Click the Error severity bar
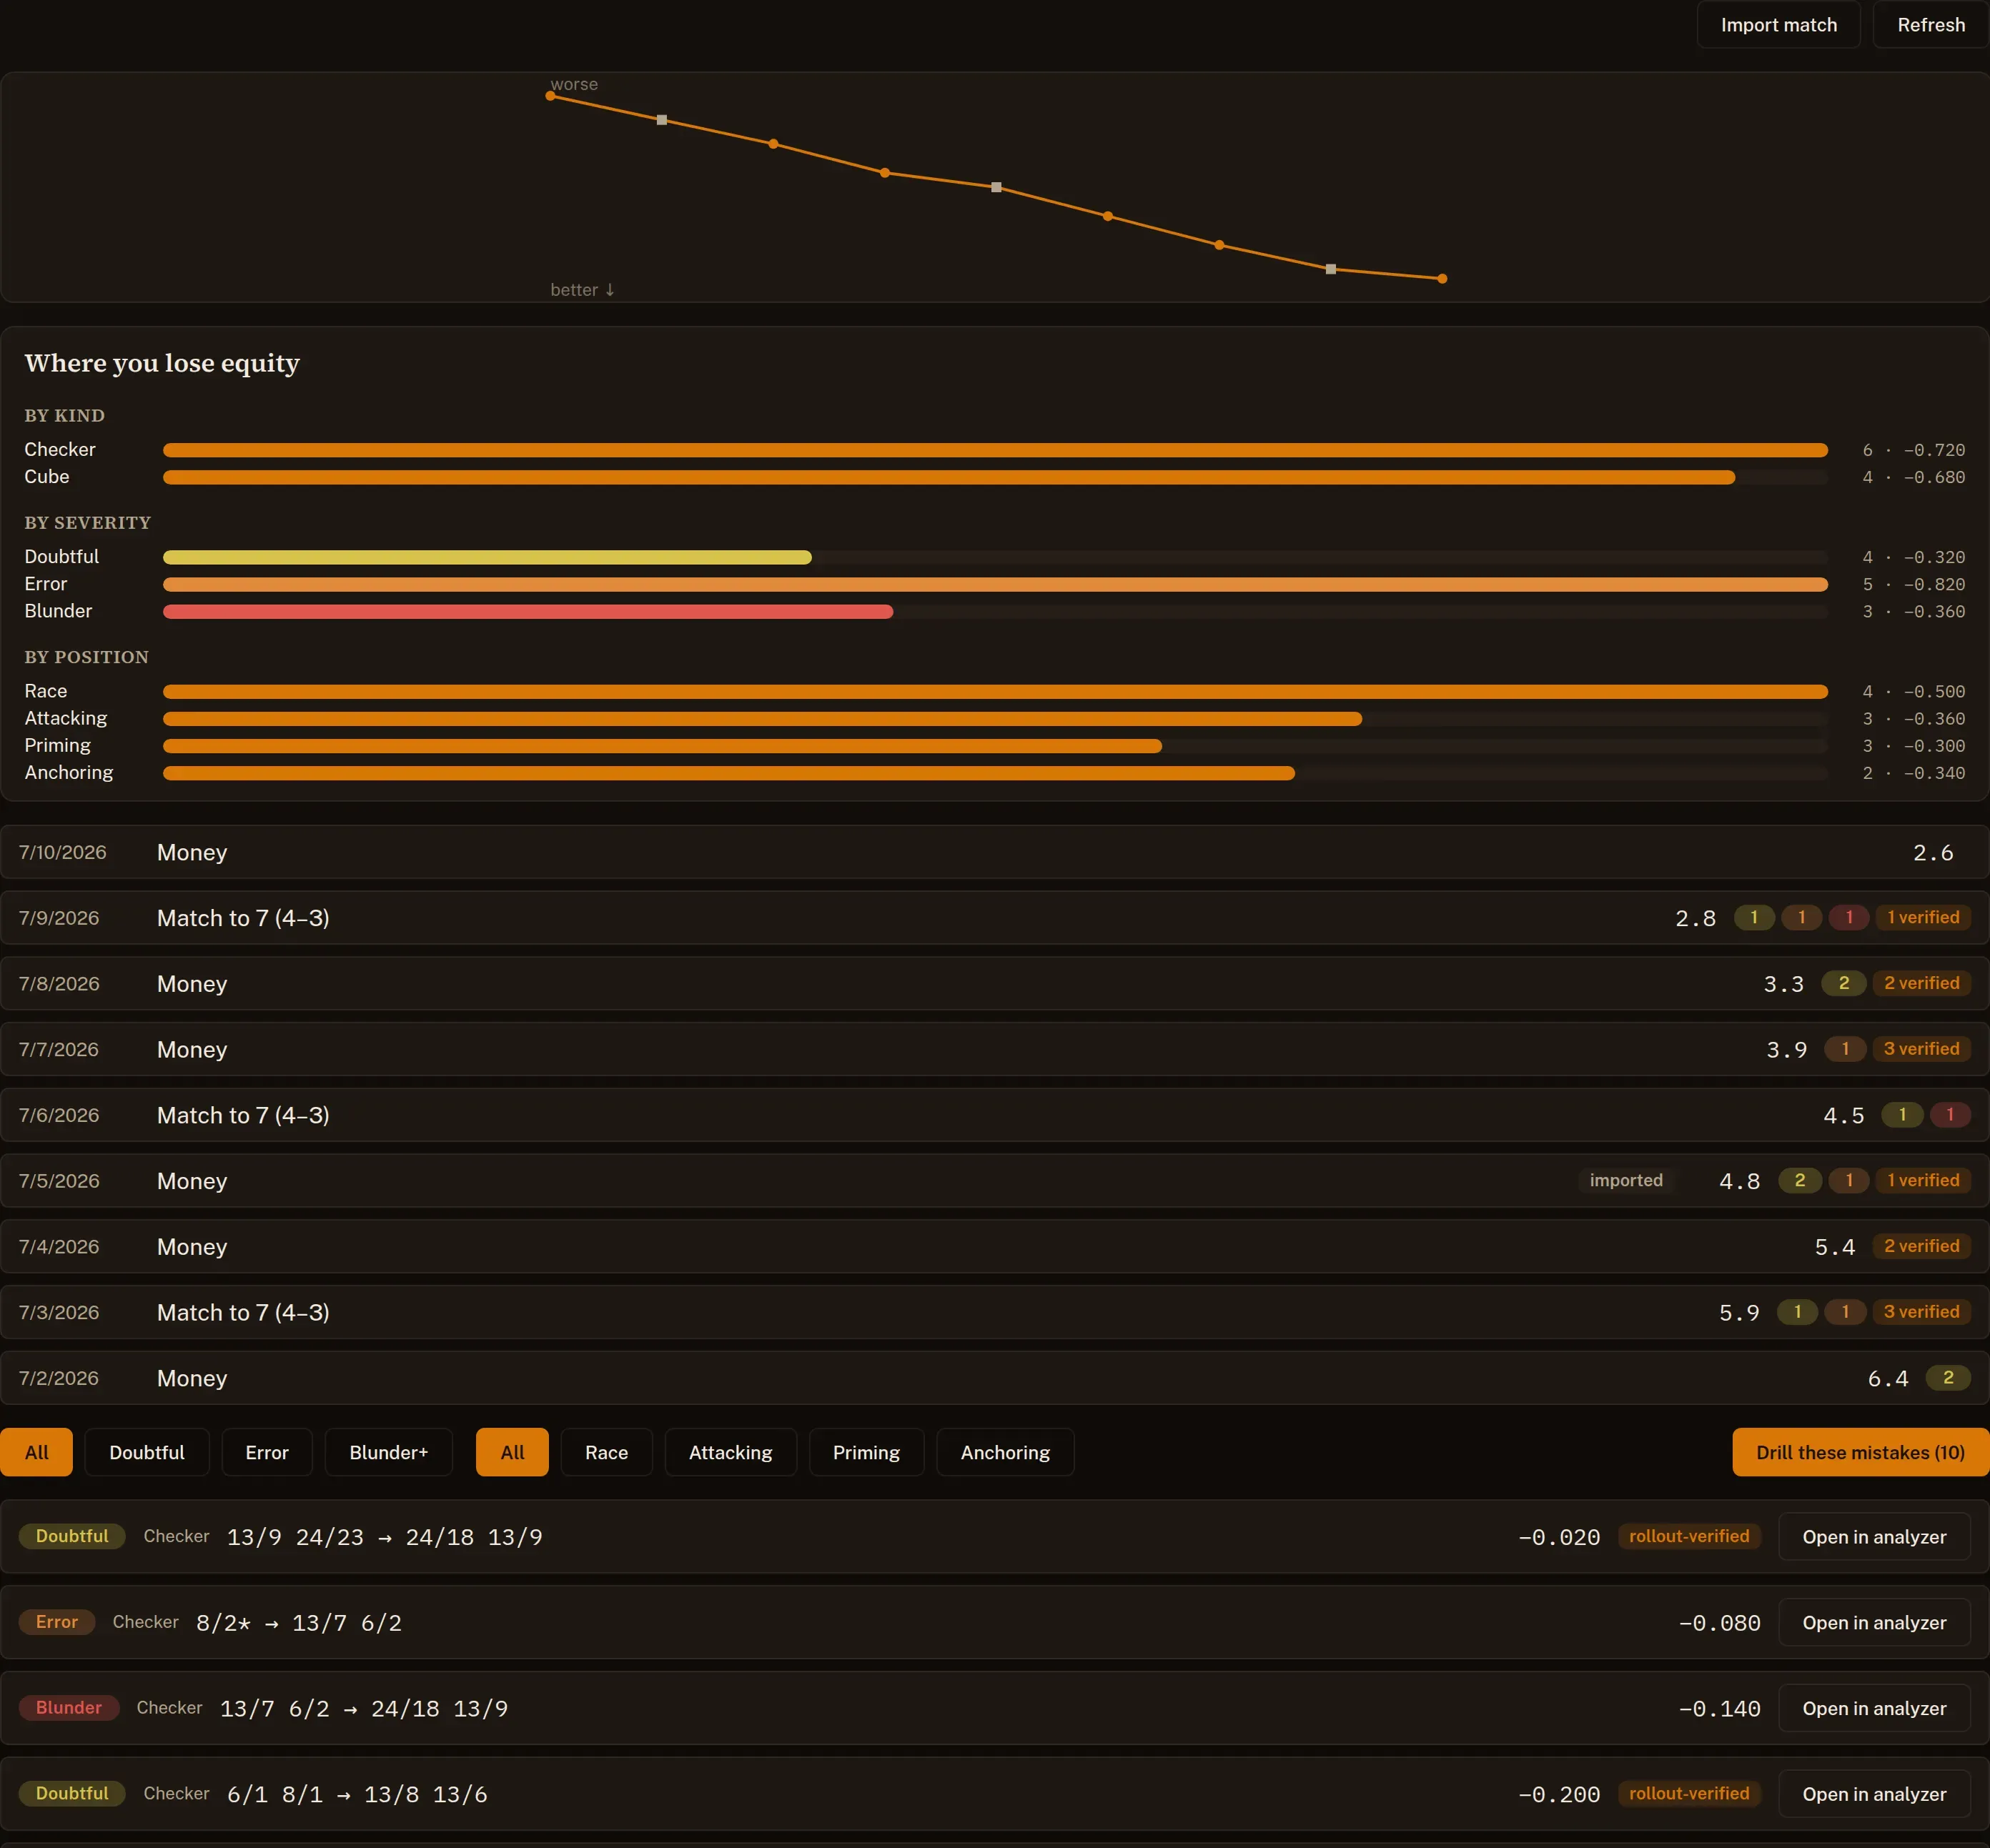This screenshot has height=1848, width=1990. tap(995, 584)
